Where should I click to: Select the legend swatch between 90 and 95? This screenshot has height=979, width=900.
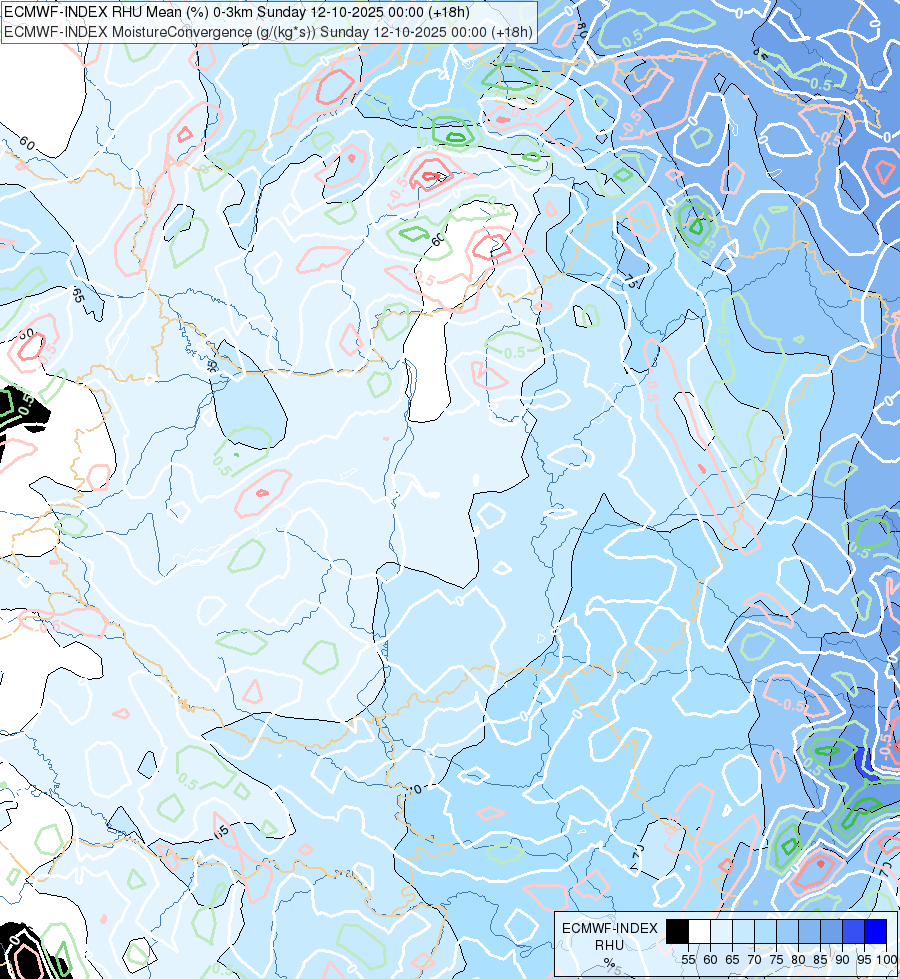(853, 930)
